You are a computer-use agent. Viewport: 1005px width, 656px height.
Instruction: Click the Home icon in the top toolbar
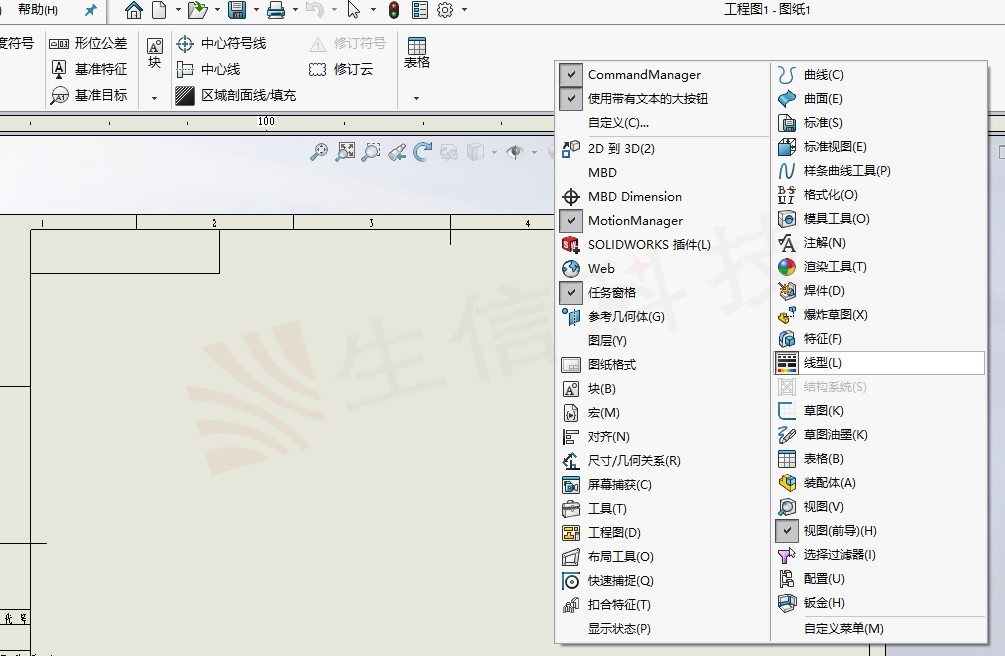point(133,10)
